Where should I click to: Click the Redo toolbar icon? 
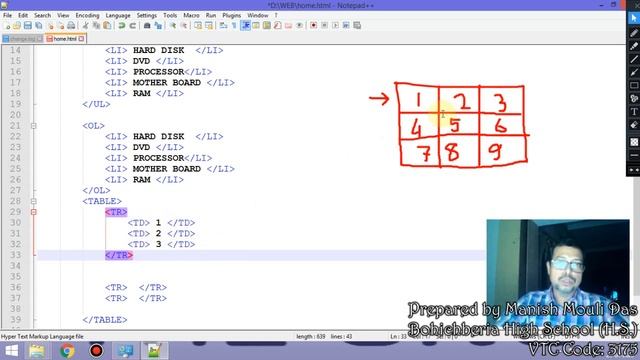coord(133,25)
